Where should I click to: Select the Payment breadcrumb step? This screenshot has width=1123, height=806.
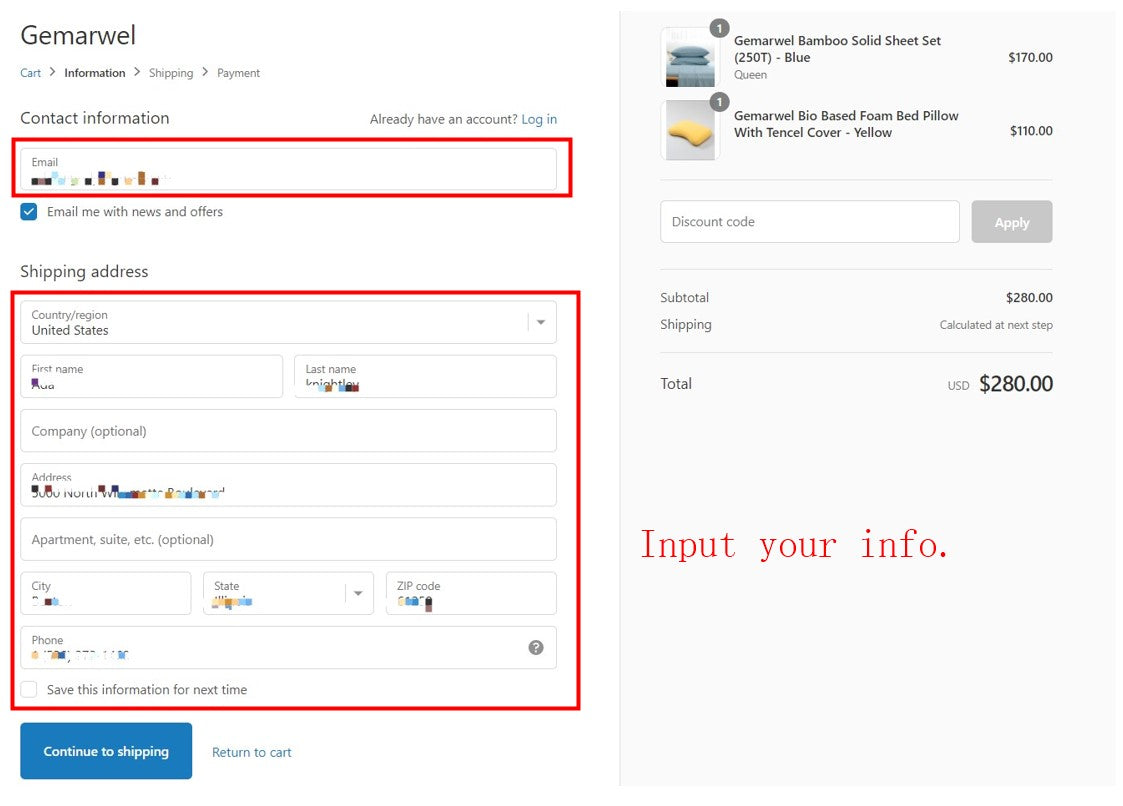click(238, 73)
